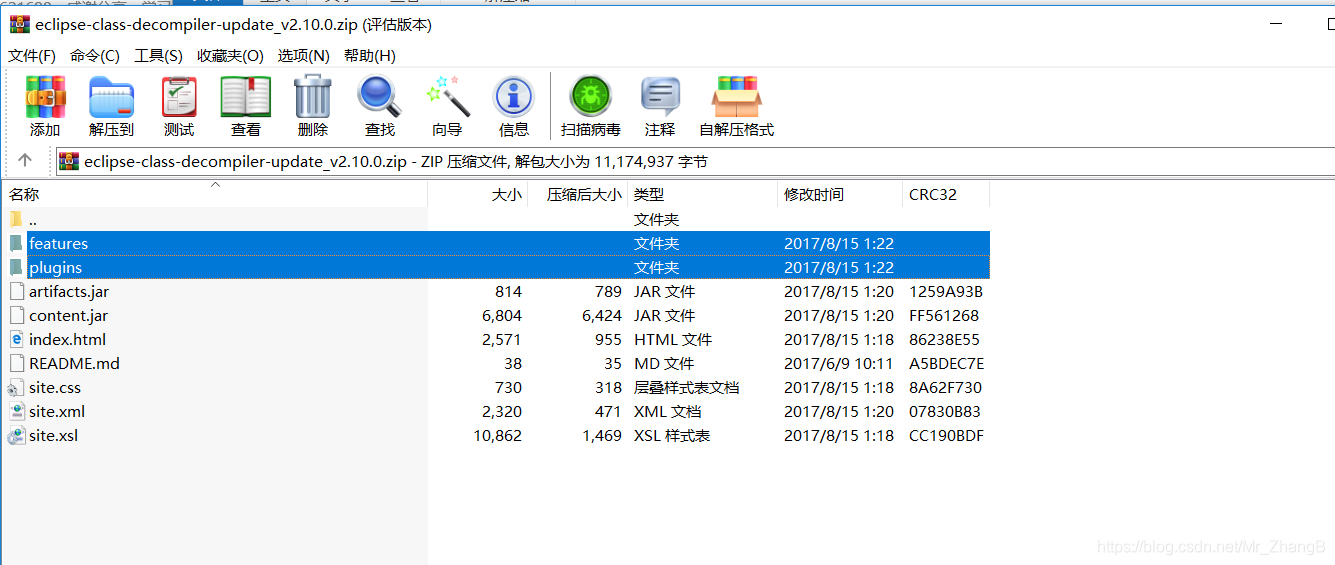Open the Comment (注释) icon

click(x=660, y=97)
